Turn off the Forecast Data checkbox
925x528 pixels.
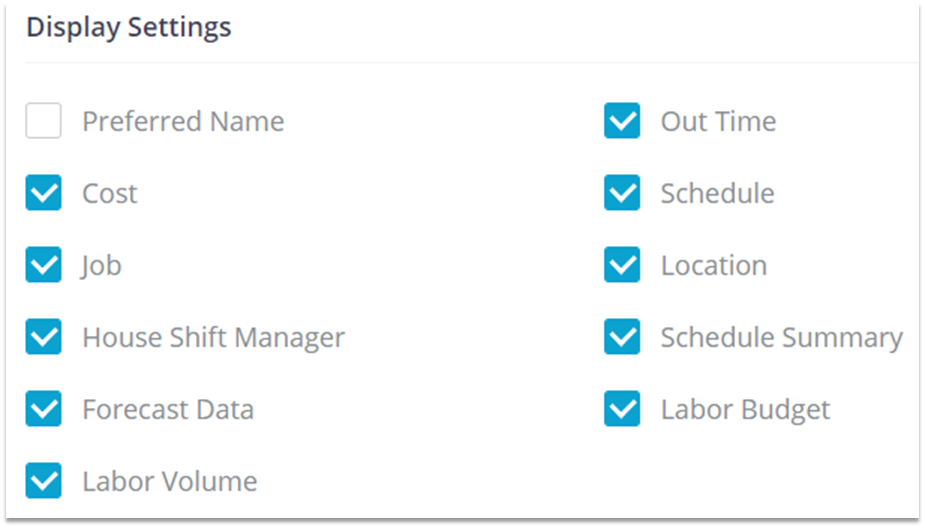(43, 410)
